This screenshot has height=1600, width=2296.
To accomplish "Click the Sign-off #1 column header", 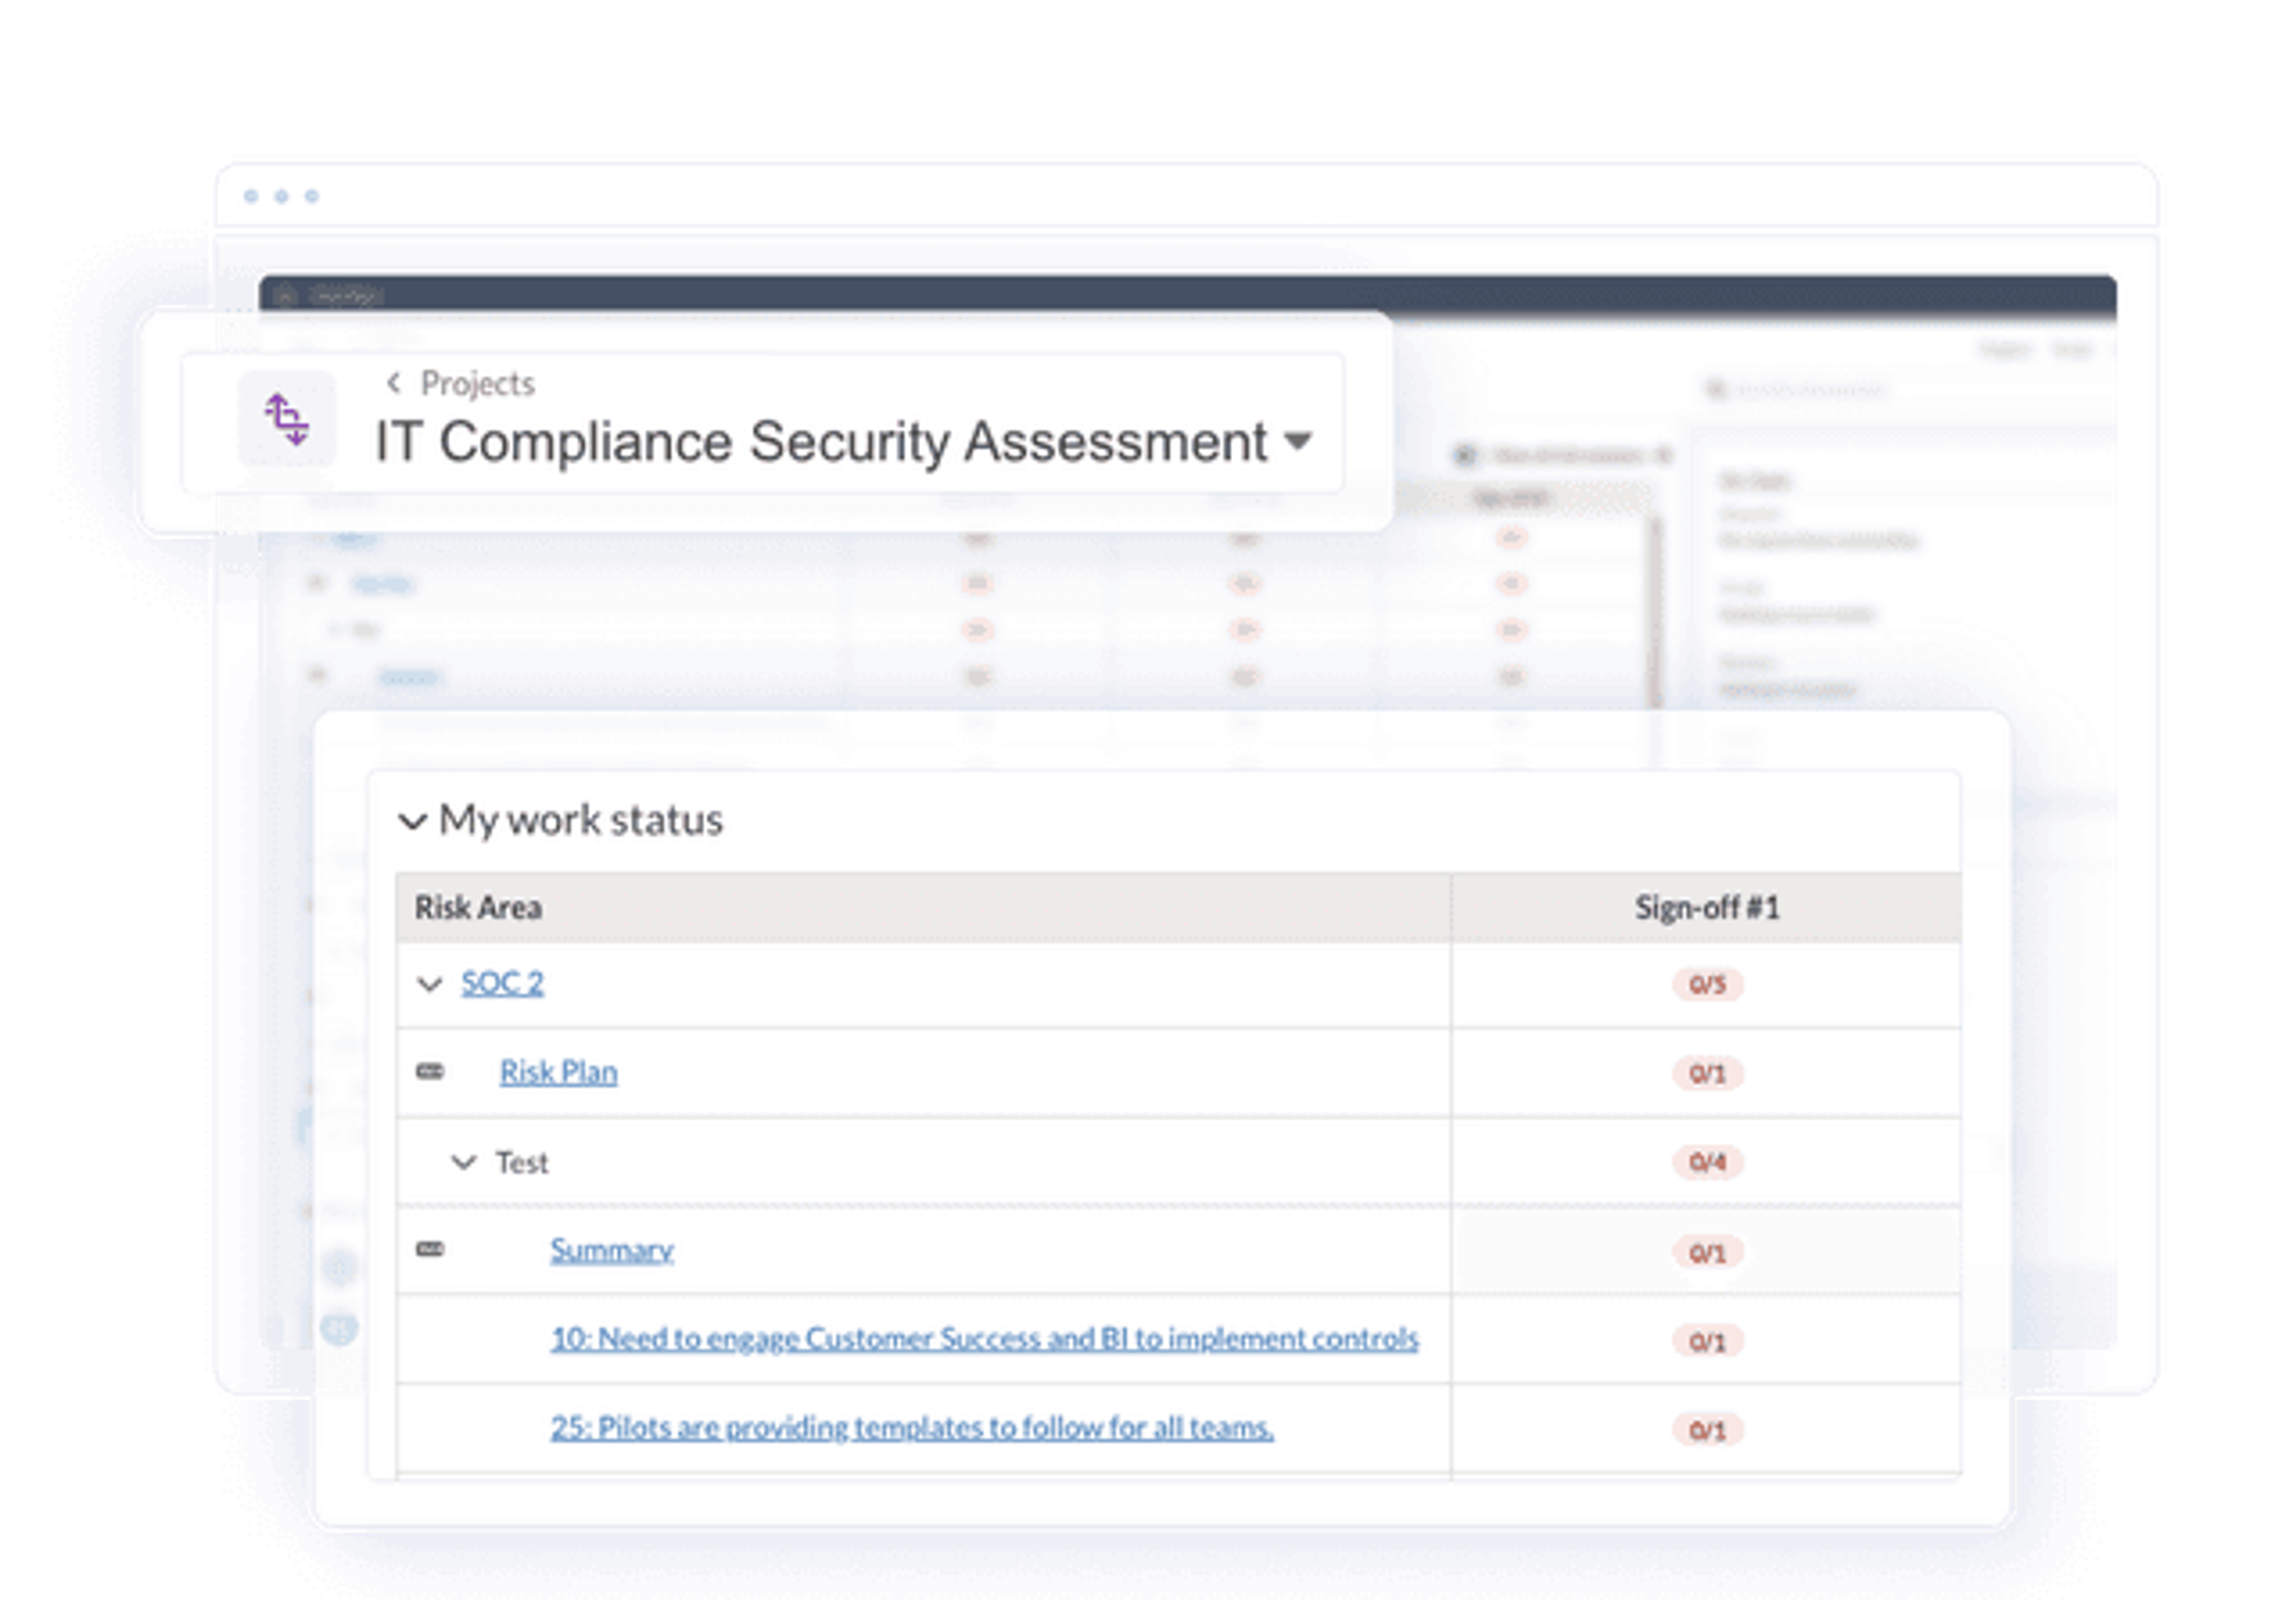I will coord(1706,908).
